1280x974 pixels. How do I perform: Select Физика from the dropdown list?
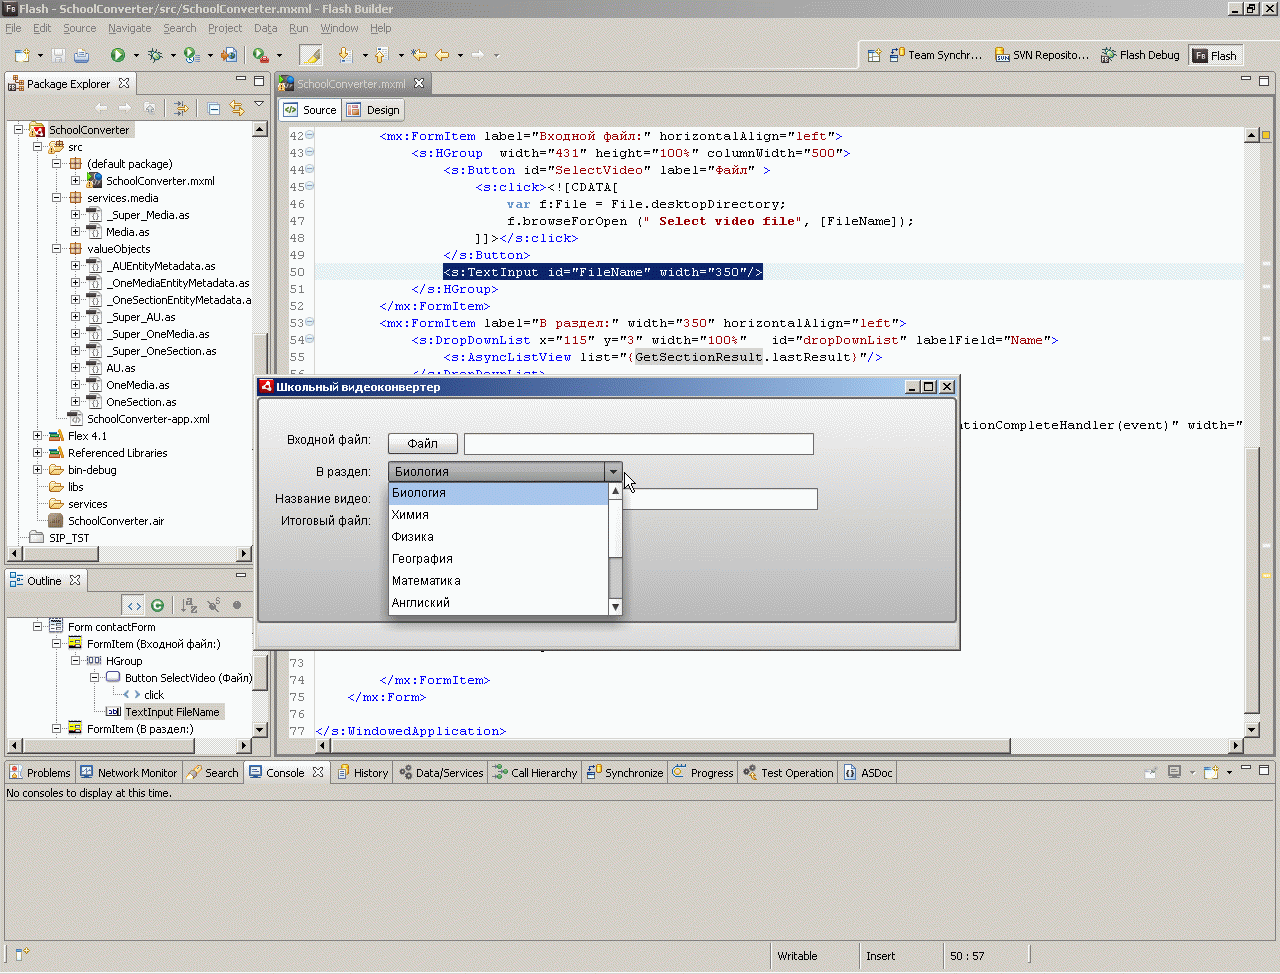[x=413, y=537]
